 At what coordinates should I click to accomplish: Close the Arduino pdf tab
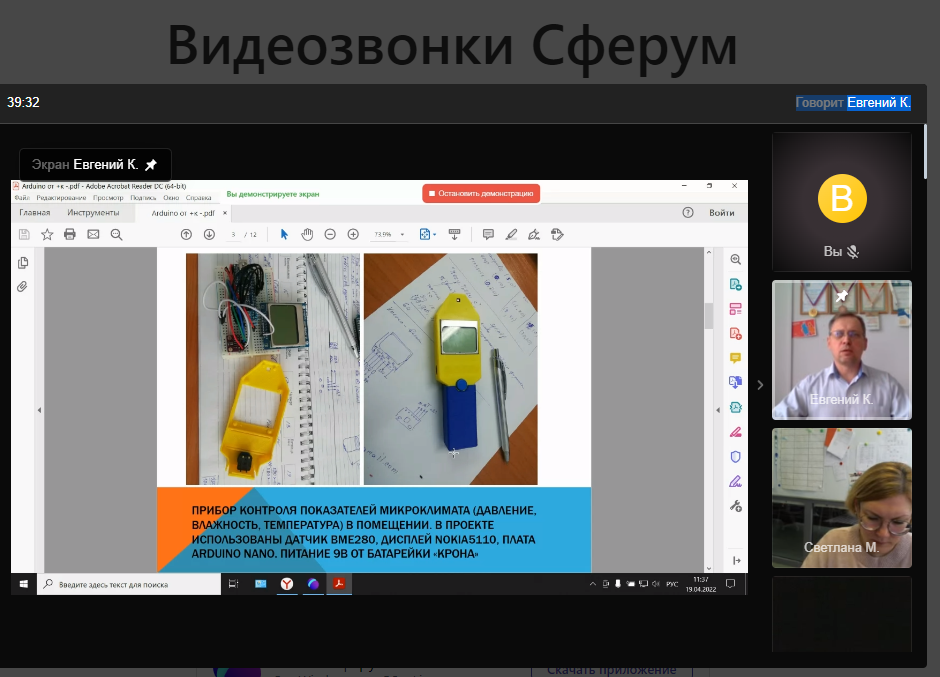click(225, 213)
